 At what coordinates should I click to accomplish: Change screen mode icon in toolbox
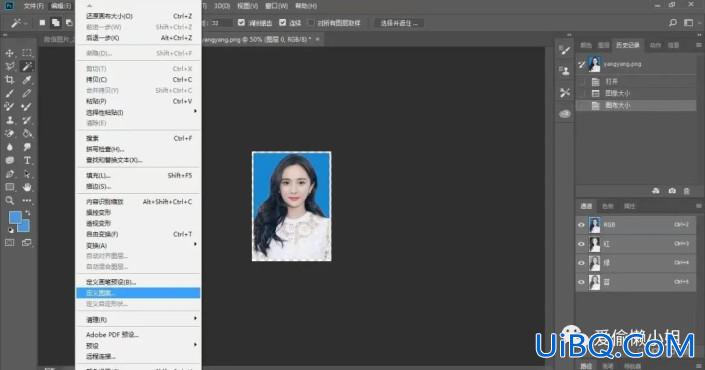27,243
